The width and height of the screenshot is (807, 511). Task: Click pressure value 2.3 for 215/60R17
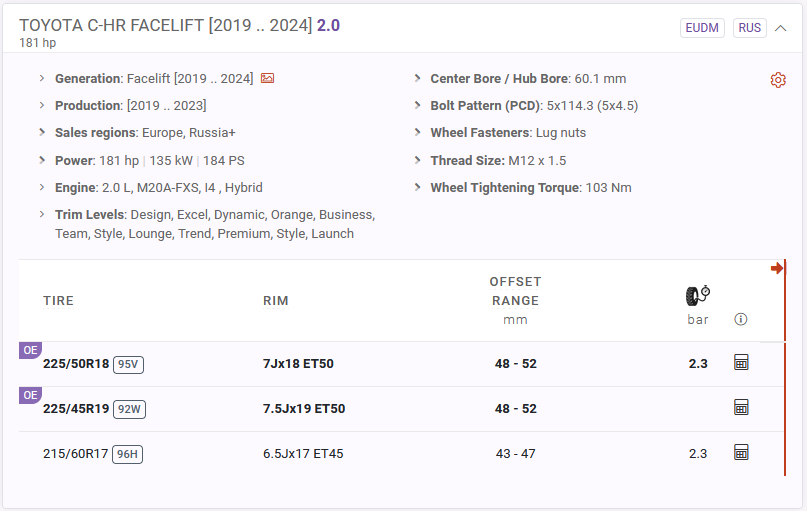point(697,453)
